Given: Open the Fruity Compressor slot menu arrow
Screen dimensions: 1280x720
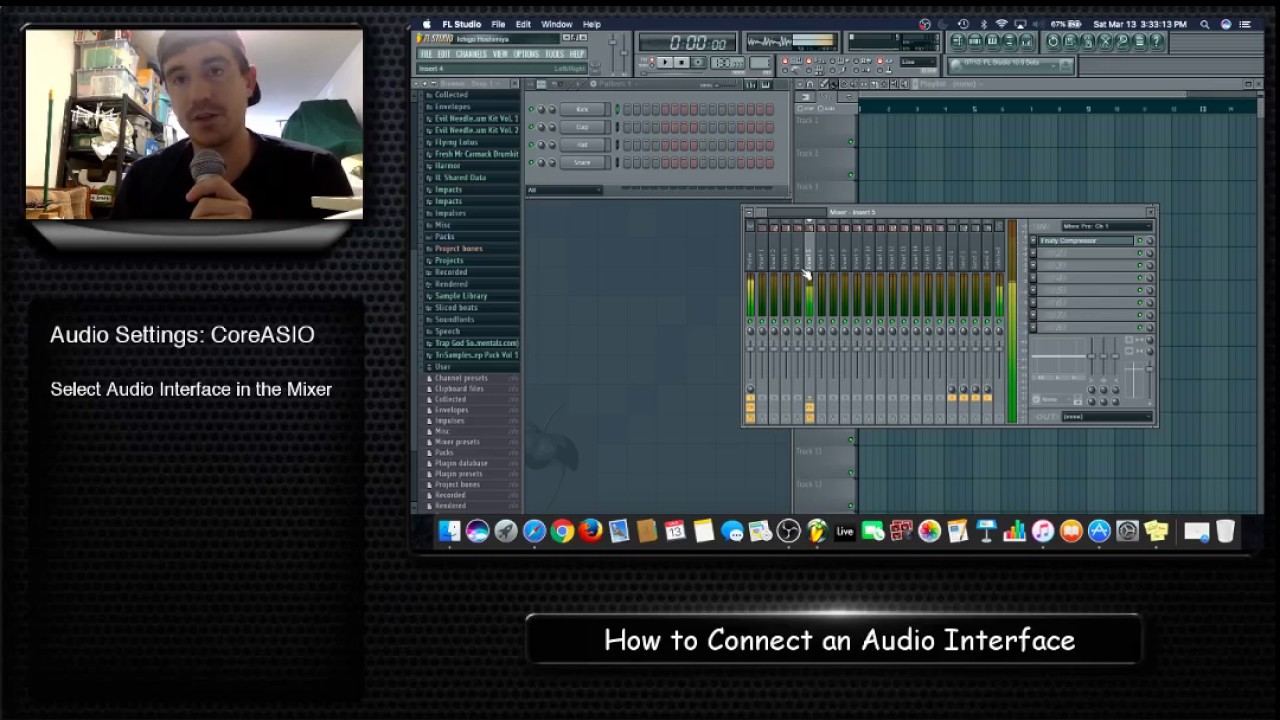Looking at the screenshot, I should coord(1033,241).
